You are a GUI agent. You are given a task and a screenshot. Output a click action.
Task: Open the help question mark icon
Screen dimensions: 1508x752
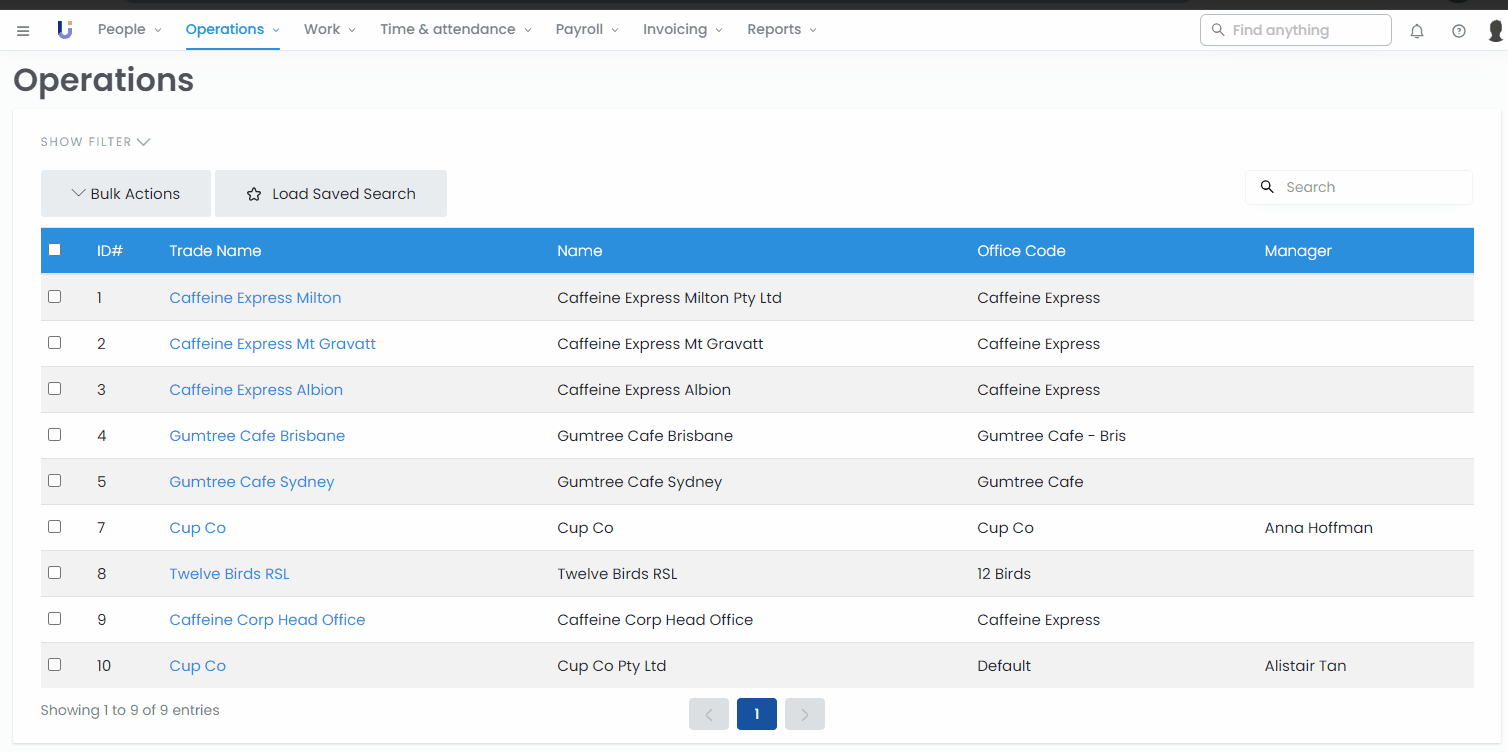pos(1459,31)
